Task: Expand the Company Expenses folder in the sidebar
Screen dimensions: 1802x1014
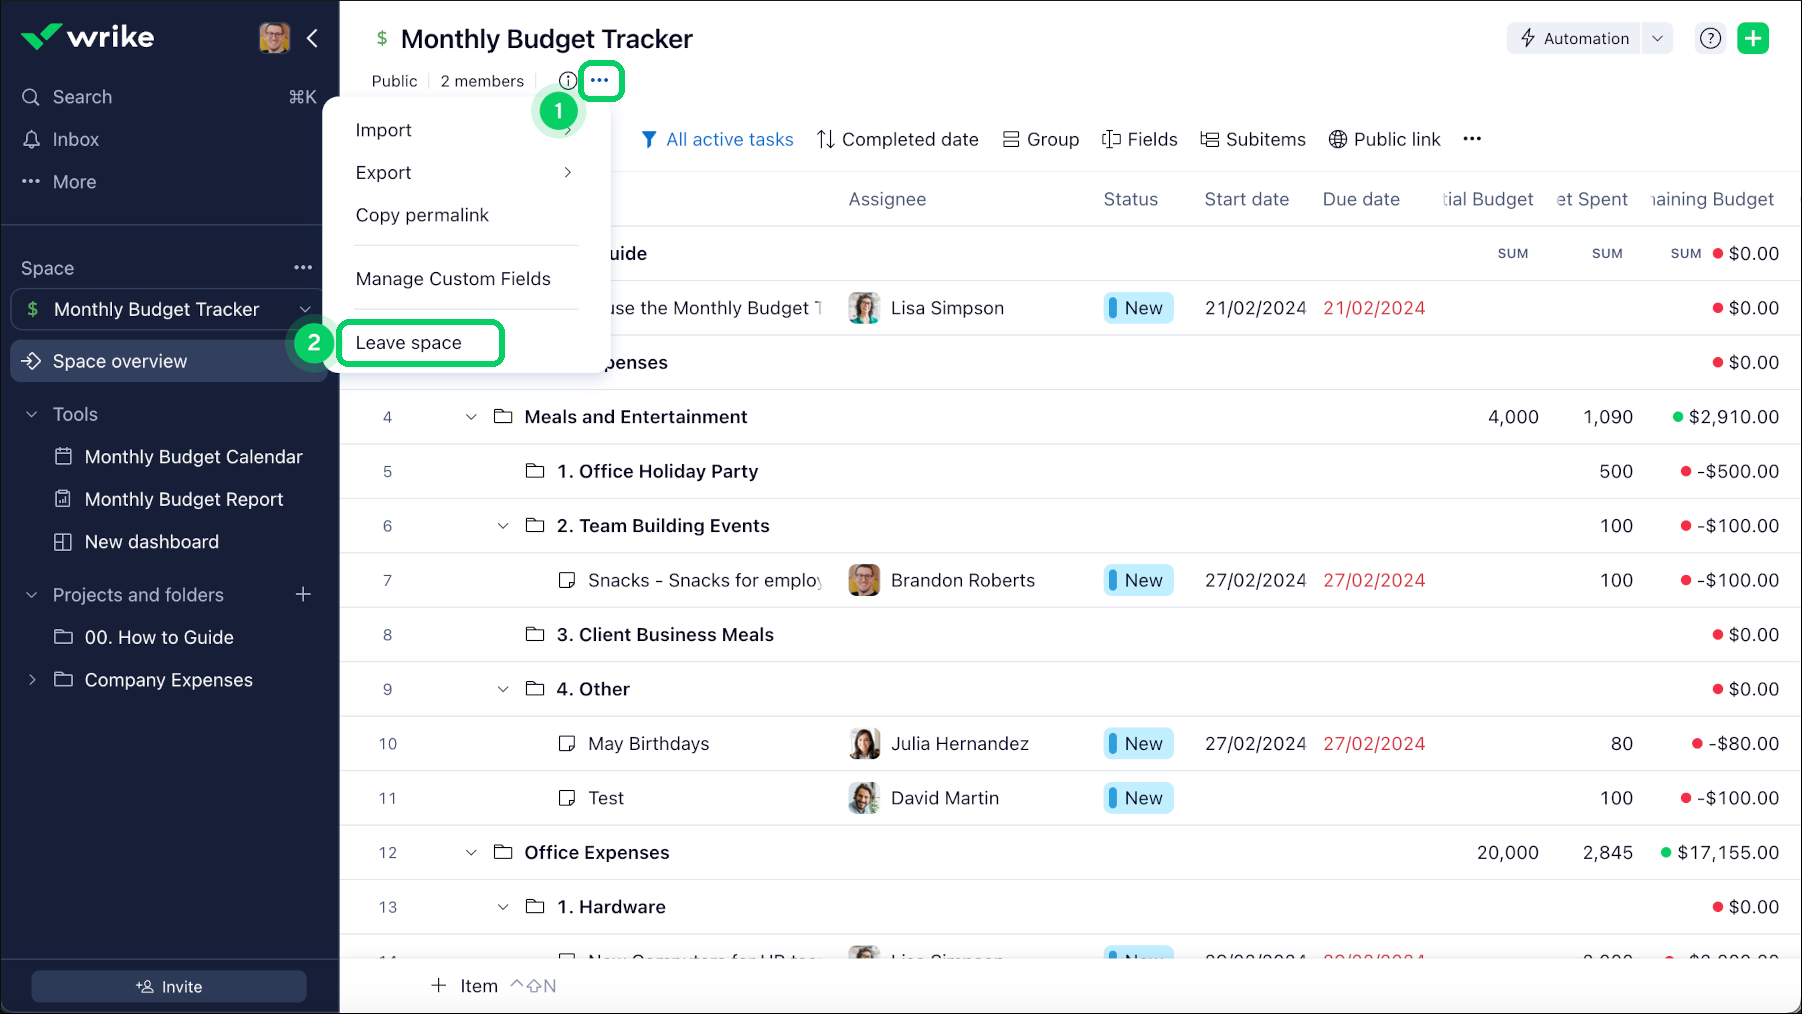Action: click(x=32, y=680)
